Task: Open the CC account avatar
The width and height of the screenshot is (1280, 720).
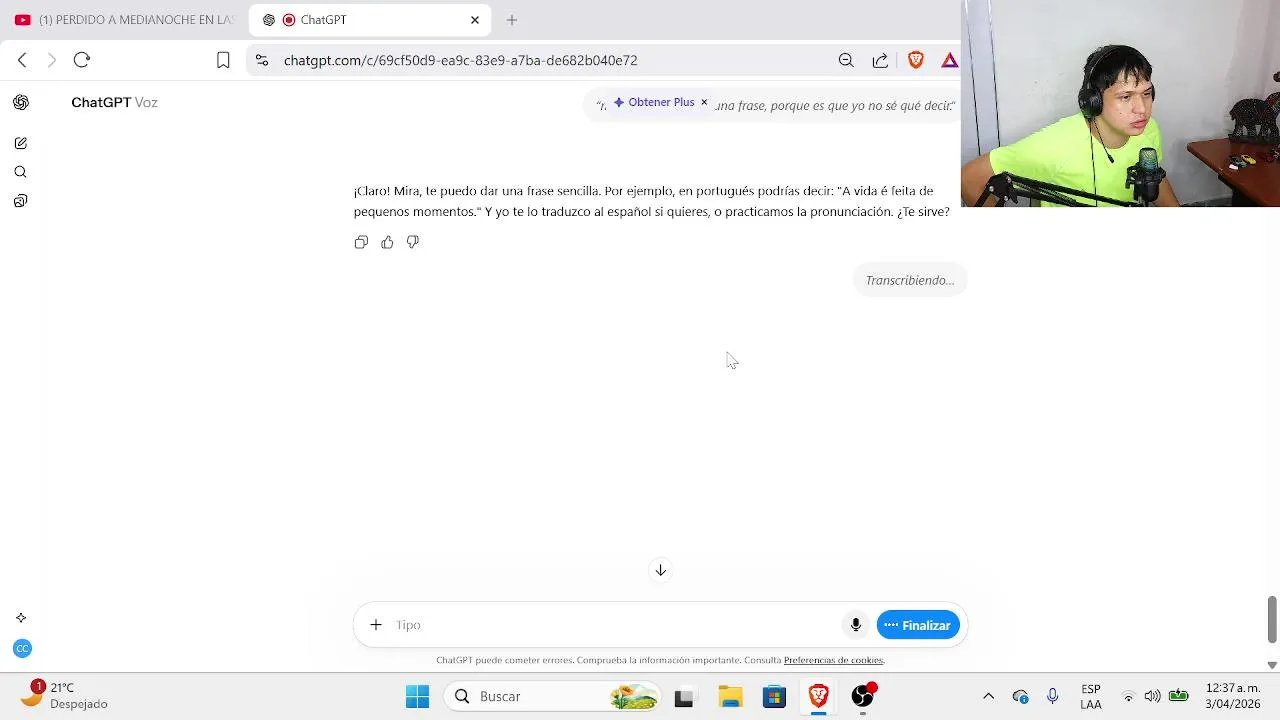Action: 22,648
